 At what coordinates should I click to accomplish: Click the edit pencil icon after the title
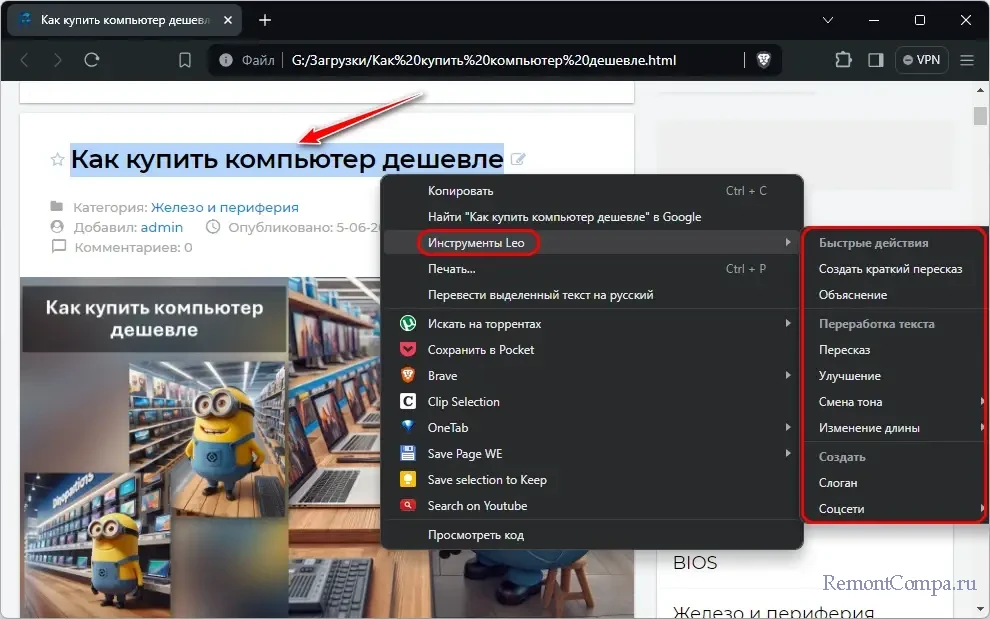518,159
